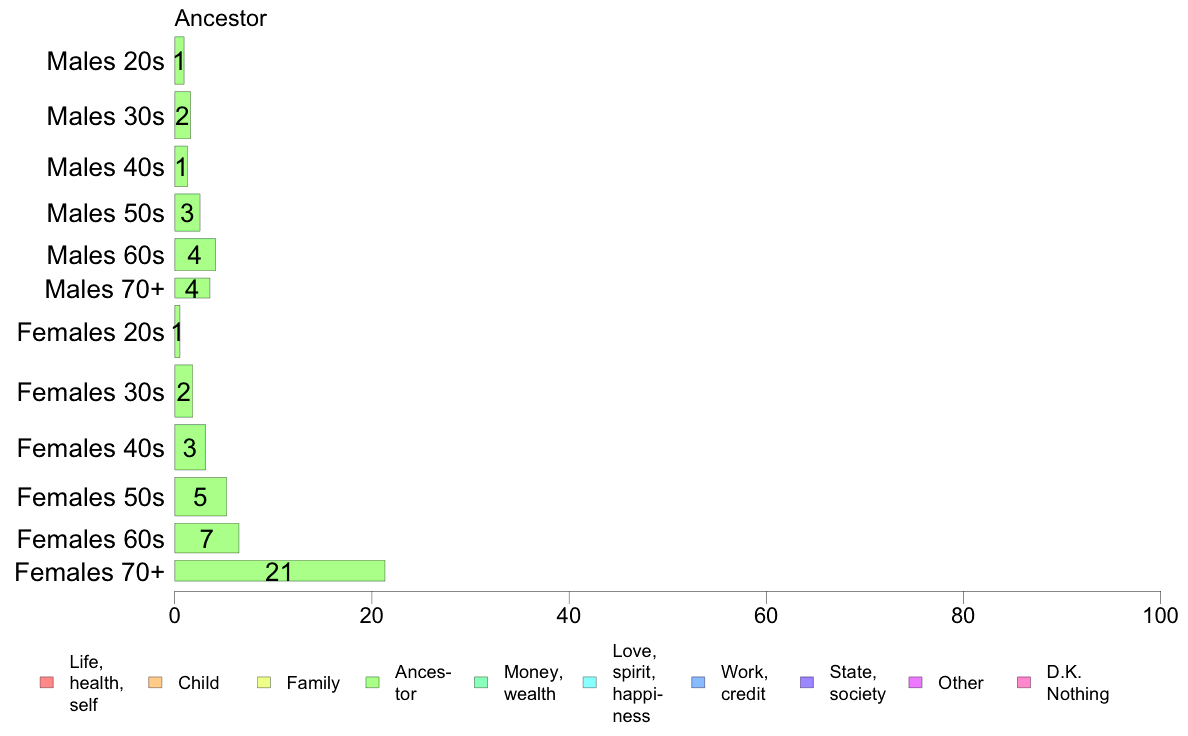1188x736 pixels.
Task: Select the Money, wealth legend swatch
Action: (481, 683)
